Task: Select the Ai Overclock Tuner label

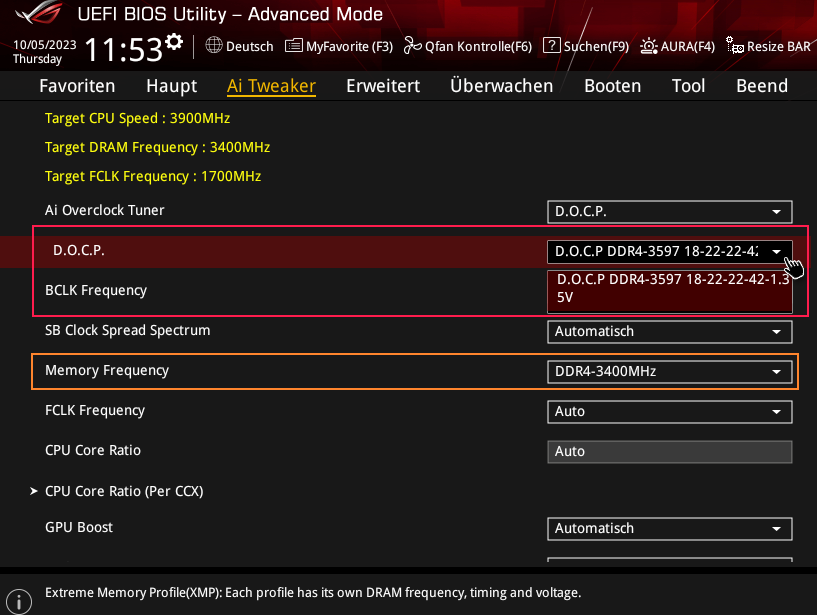Action: 104,210
